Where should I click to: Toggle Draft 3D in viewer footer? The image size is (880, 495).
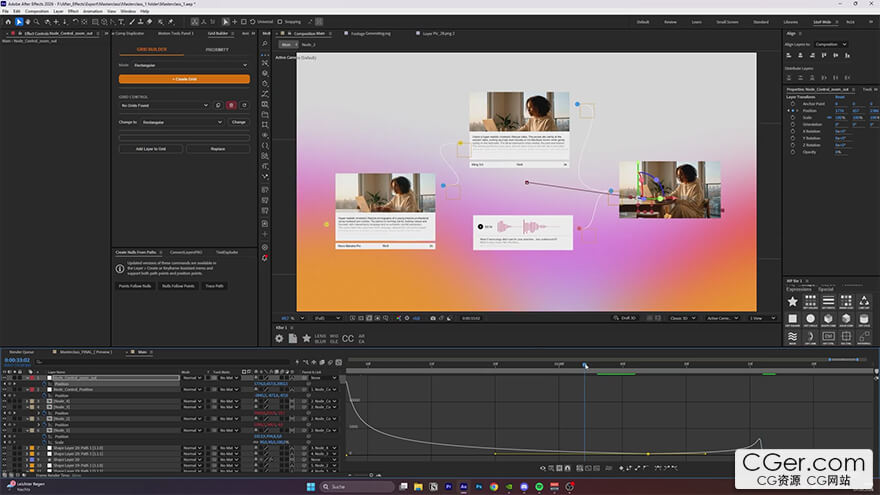[x=625, y=318]
